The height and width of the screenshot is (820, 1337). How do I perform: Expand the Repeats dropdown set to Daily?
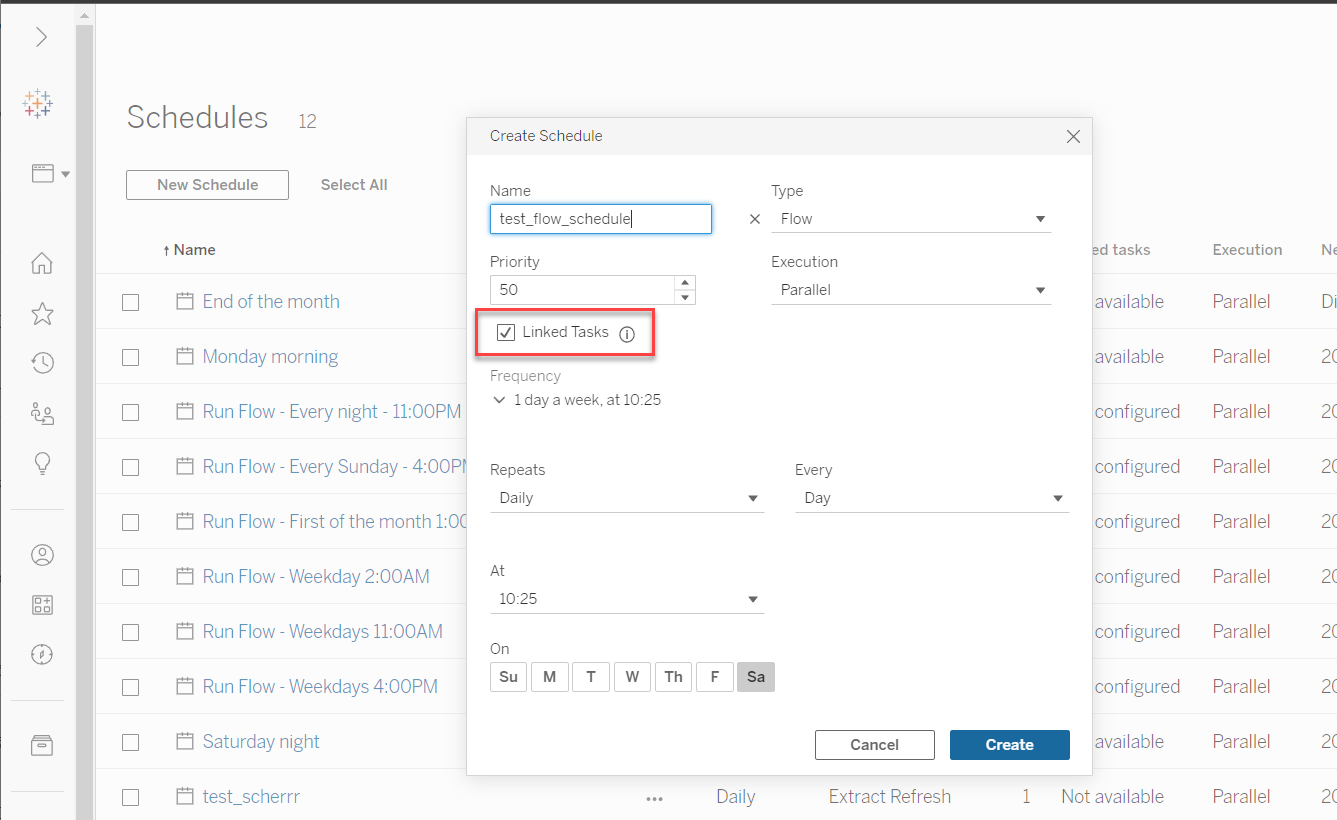626,498
